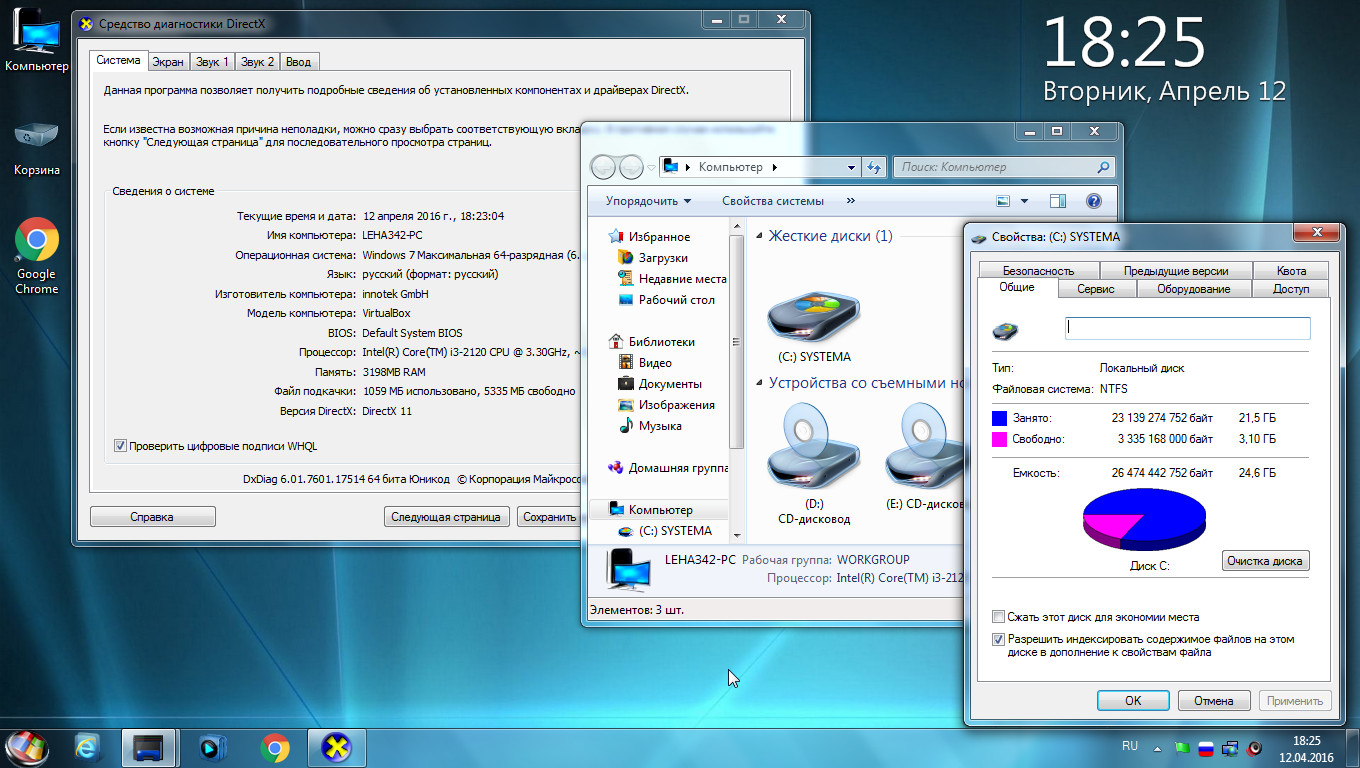1360x768 pixels.
Task: Refresh the Explorer address bar
Action: click(x=875, y=167)
